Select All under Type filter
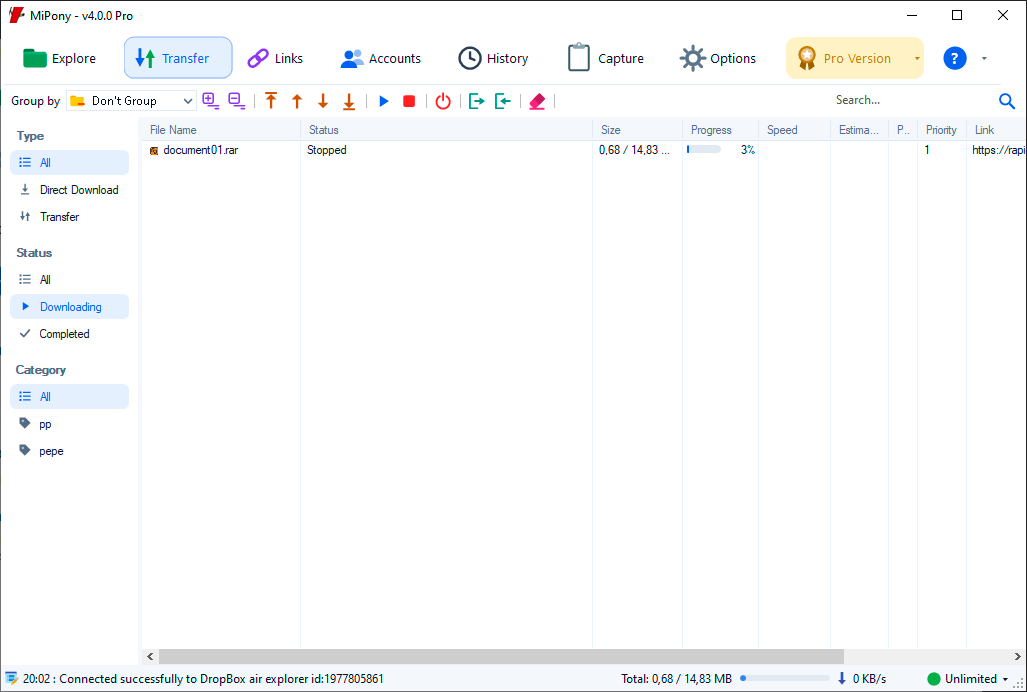The width and height of the screenshot is (1027, 692). [69, 162]
